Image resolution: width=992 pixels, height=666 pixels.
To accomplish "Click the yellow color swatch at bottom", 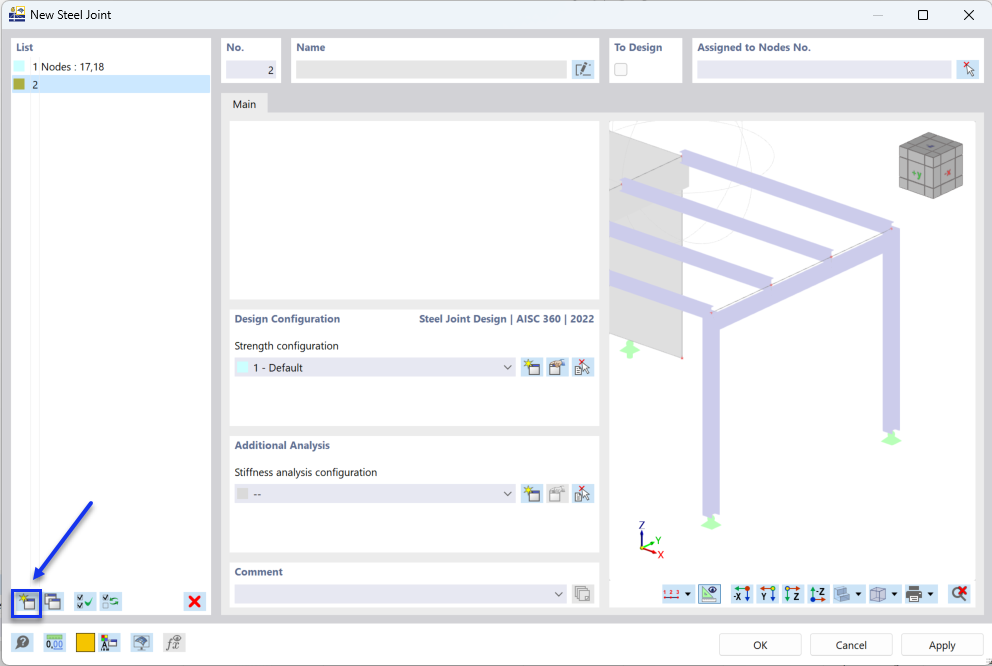I will click(85, 643).
